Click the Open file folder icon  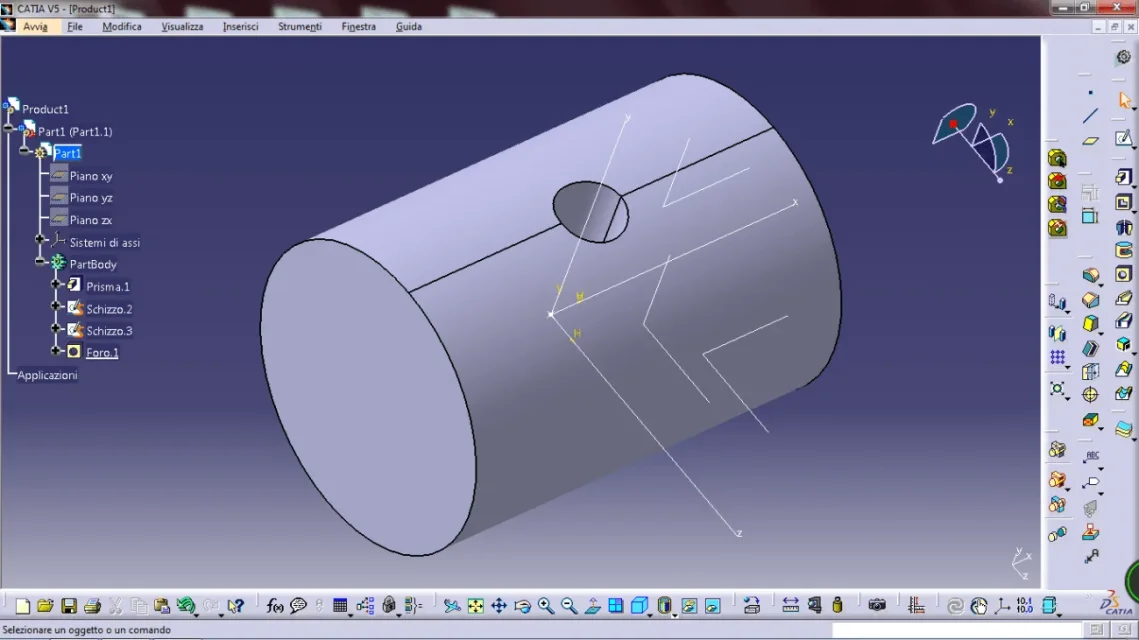45,606
